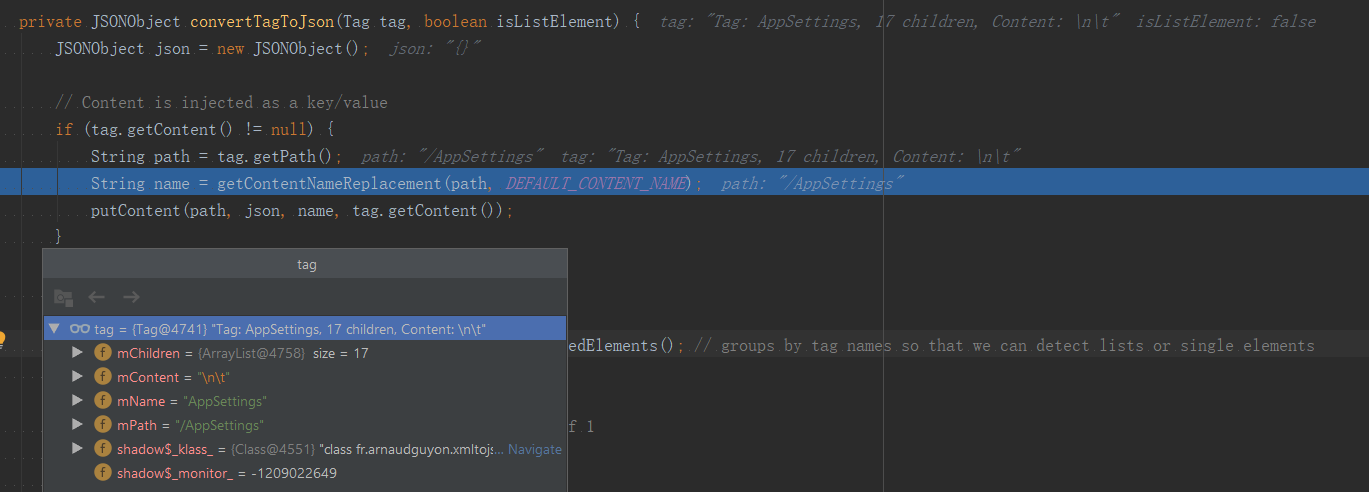Image resolution: width=1369 pixels, height=492 pixels.
Task: Click the Set as Root folder icon in the tag popup
Action: click(x=63, y=297)
